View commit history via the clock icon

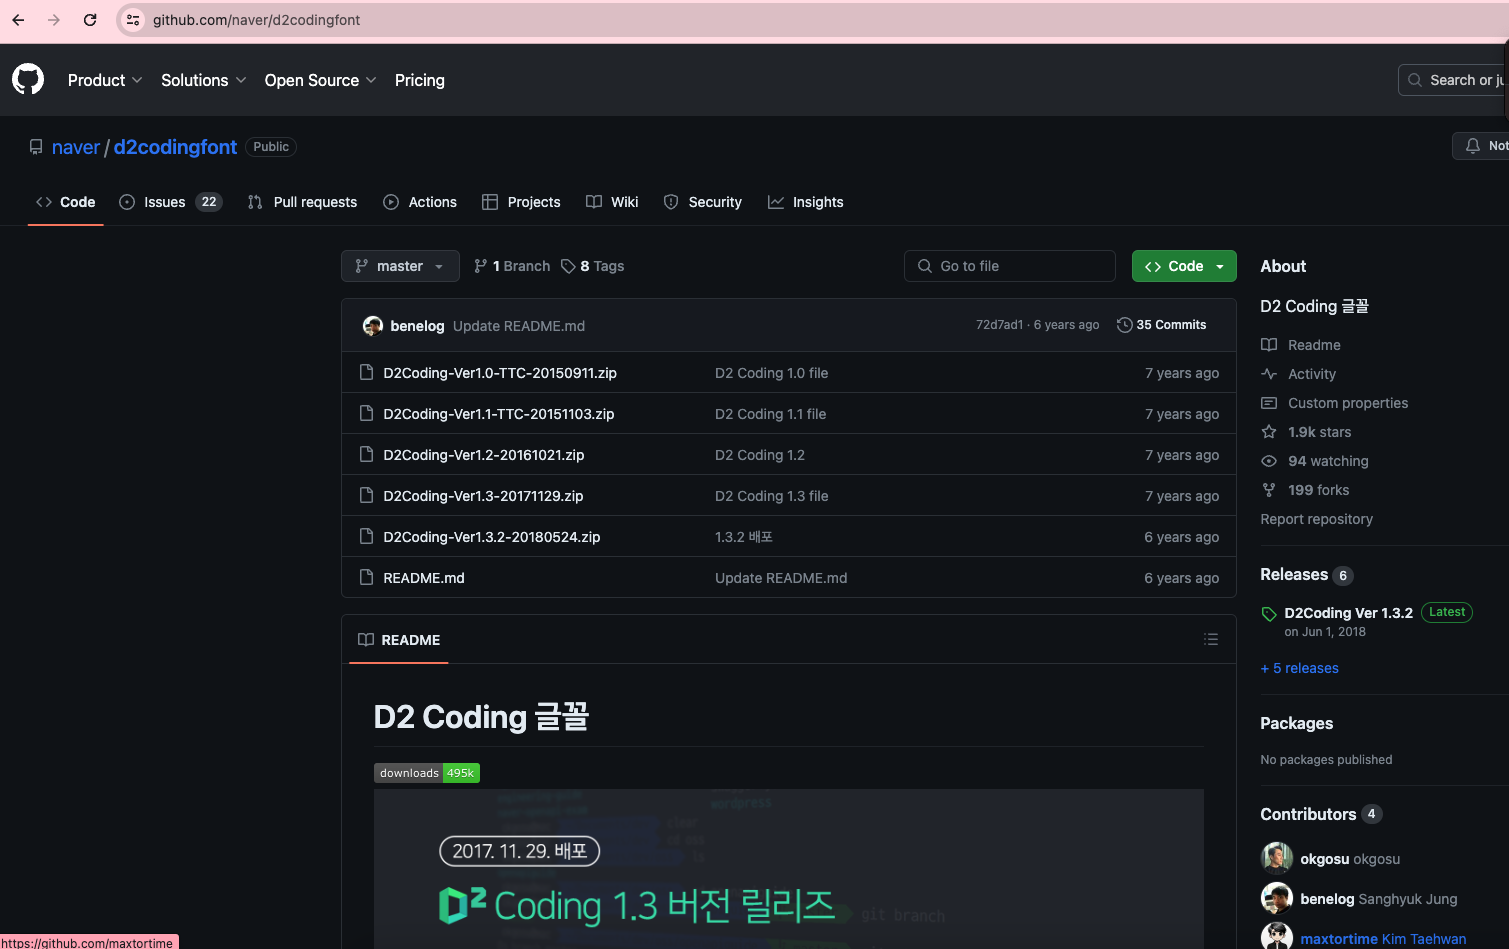click(x=1126, y=324)
